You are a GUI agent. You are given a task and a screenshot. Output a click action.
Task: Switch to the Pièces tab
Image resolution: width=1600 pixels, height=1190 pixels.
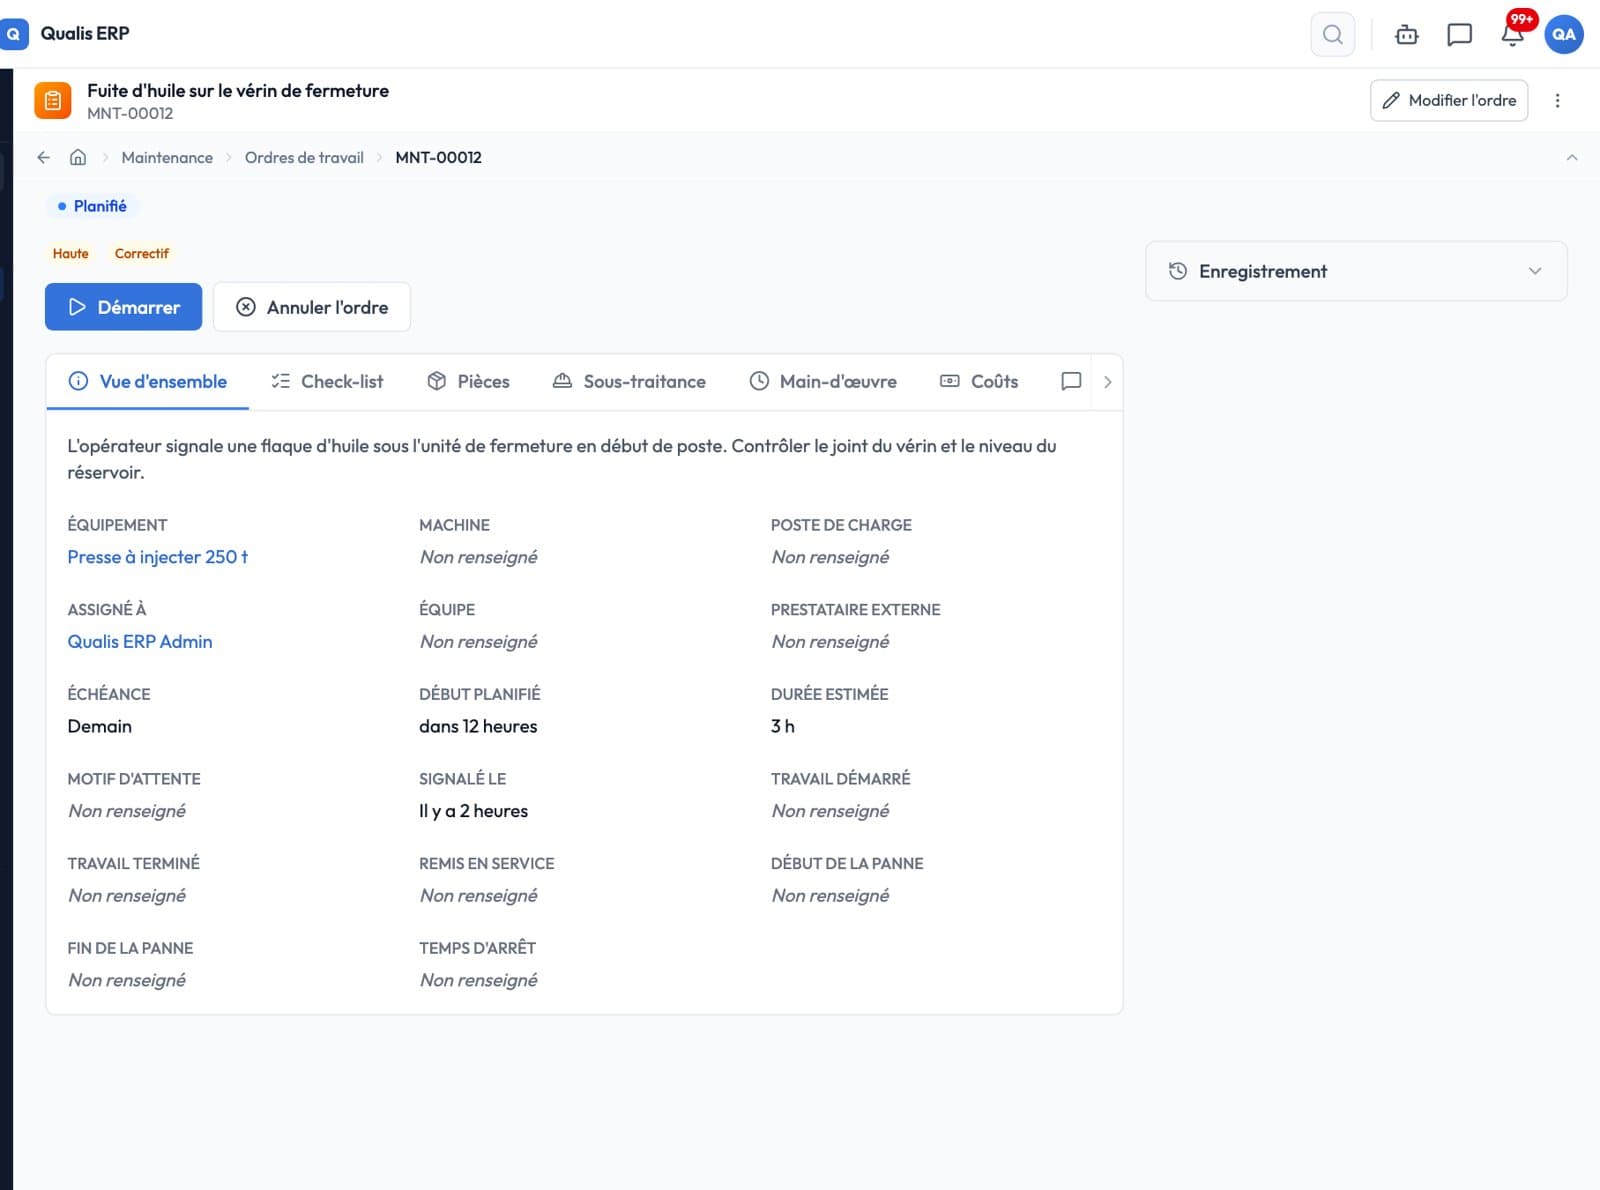[468, 382]
